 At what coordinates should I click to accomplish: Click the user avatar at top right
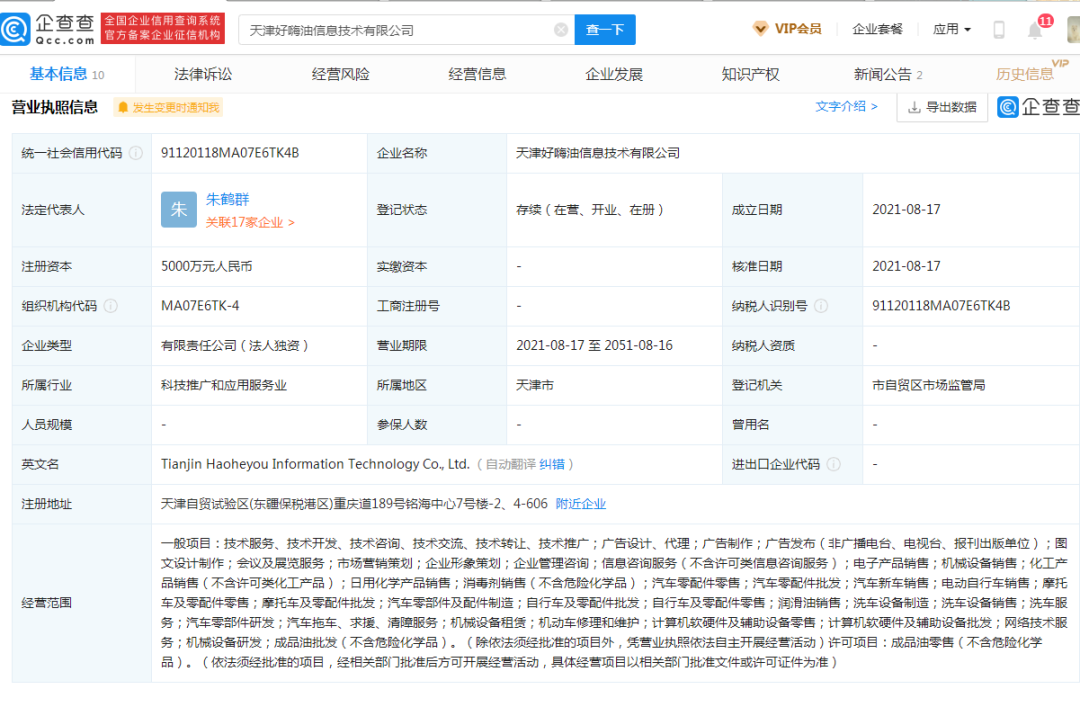[1073, 30]
